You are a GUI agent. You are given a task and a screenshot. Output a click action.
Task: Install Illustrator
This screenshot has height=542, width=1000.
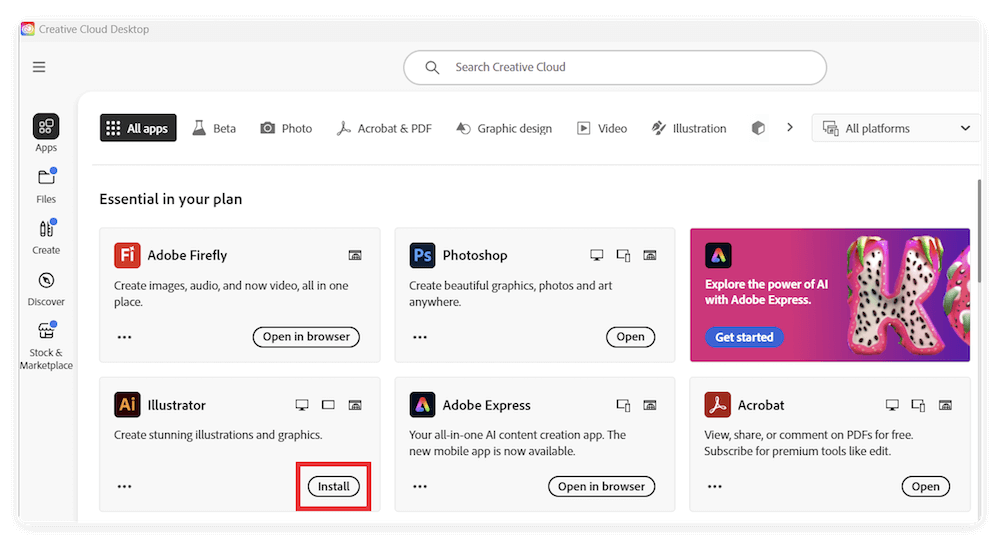(x=334, y=487)
